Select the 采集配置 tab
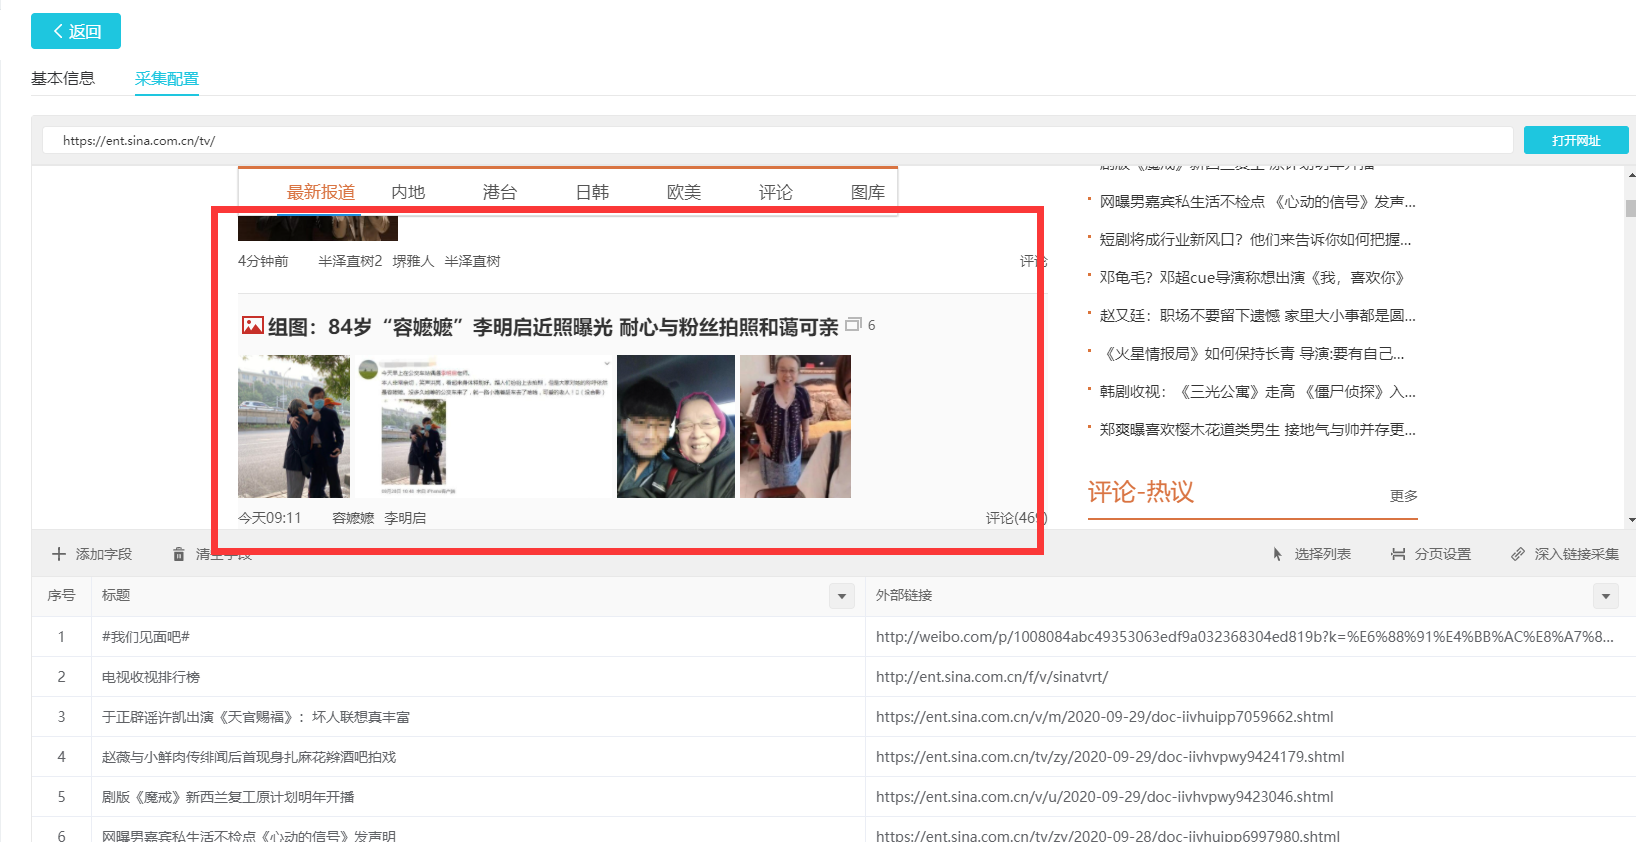Viewport: 1636px width, 842px height. tap(167, 79)
